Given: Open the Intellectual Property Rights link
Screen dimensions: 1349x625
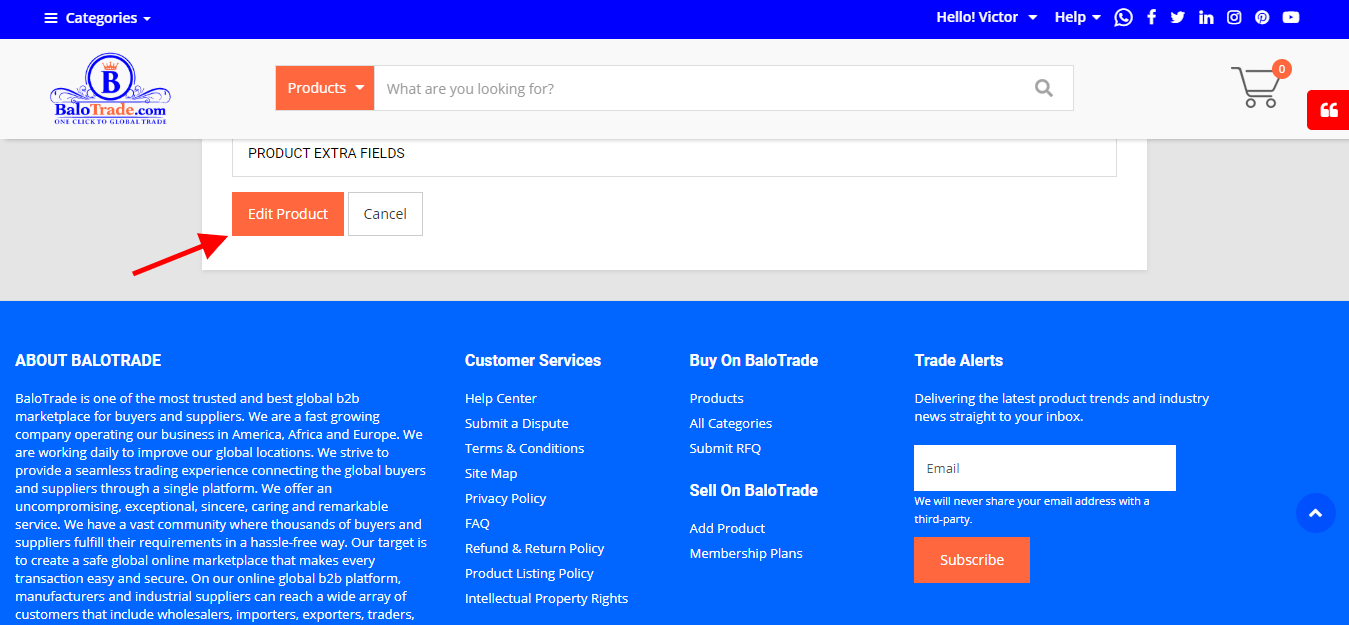Looking at the screenshot, I should (x=547, y=598).
